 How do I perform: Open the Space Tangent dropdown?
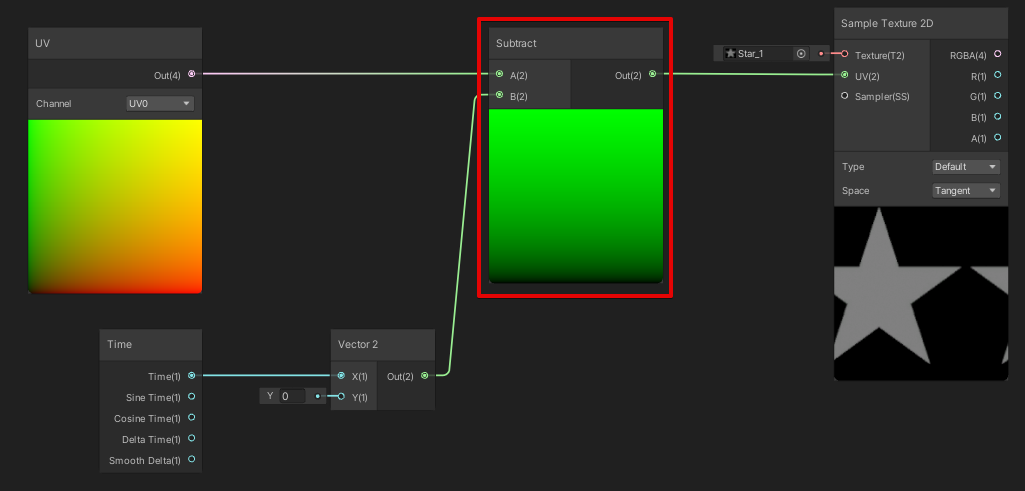(x=966, y=191)
